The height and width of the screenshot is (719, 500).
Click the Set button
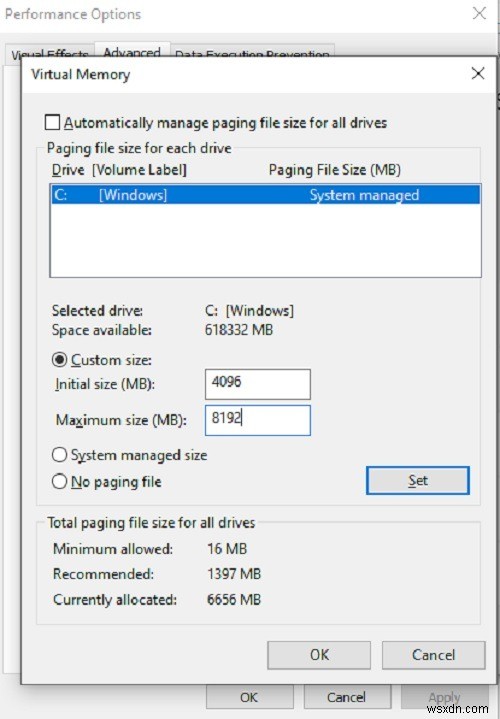coord(418,481)
